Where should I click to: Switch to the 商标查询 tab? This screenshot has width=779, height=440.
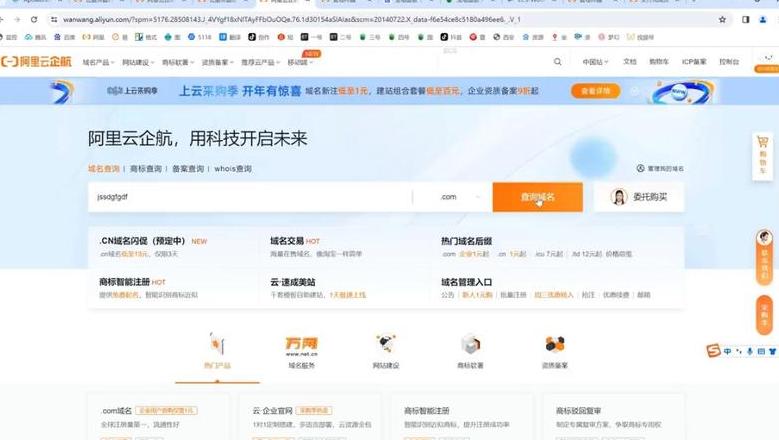146,169
